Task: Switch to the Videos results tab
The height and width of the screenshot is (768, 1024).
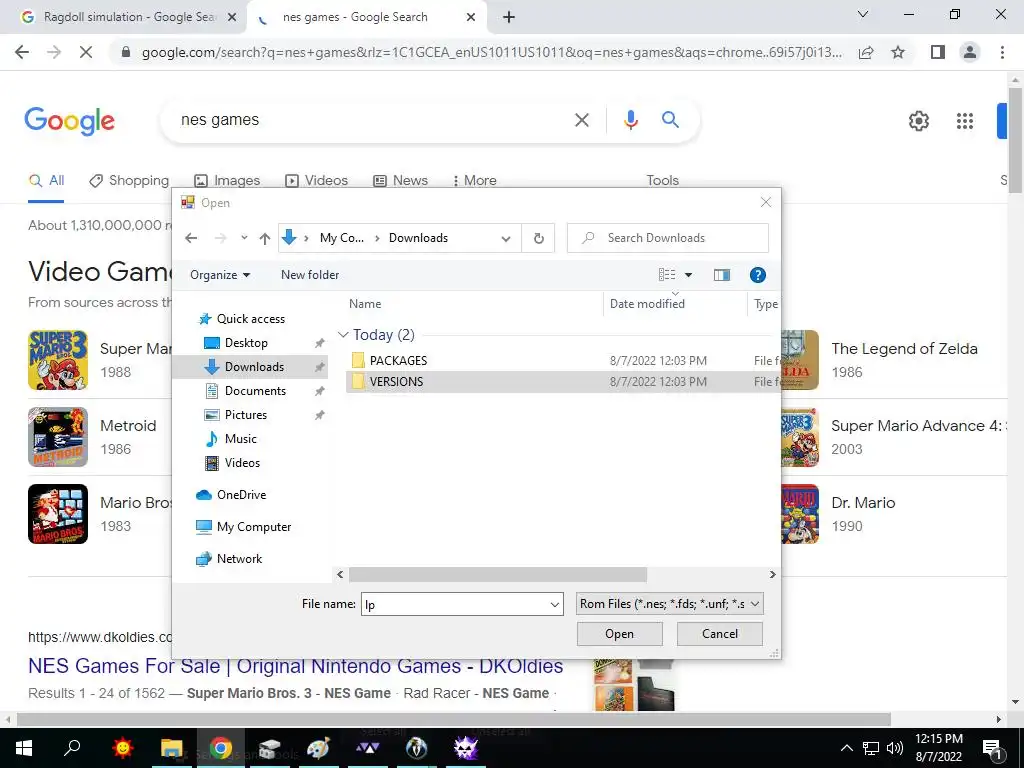Action: click(316, 181)
